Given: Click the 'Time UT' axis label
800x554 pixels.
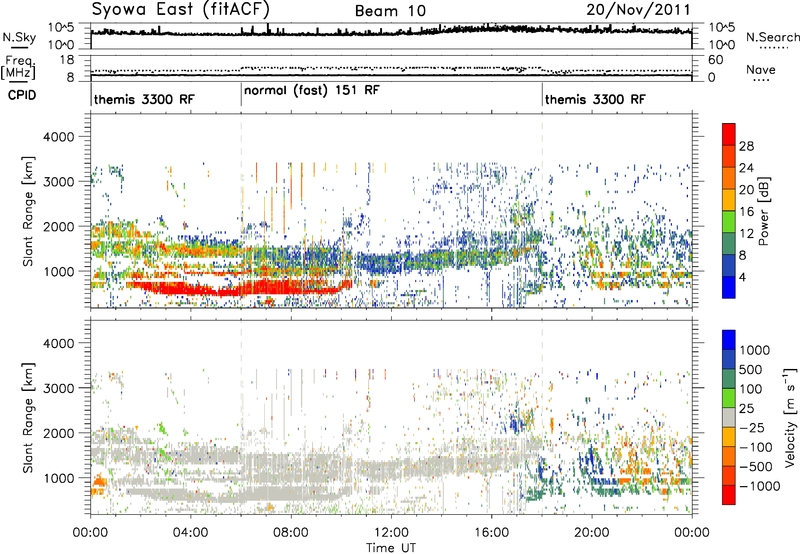Looking at the screenshot, I should (391, 548).
